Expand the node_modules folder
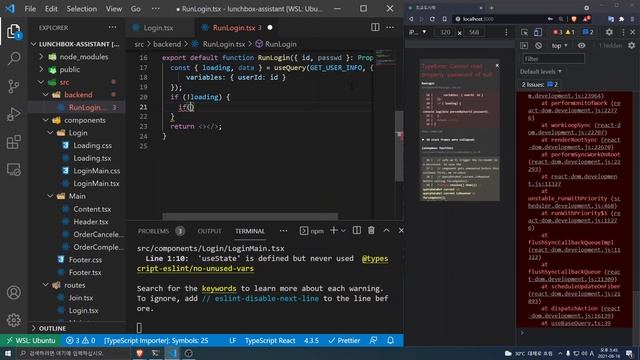The image size is (640, 360). 41,57
